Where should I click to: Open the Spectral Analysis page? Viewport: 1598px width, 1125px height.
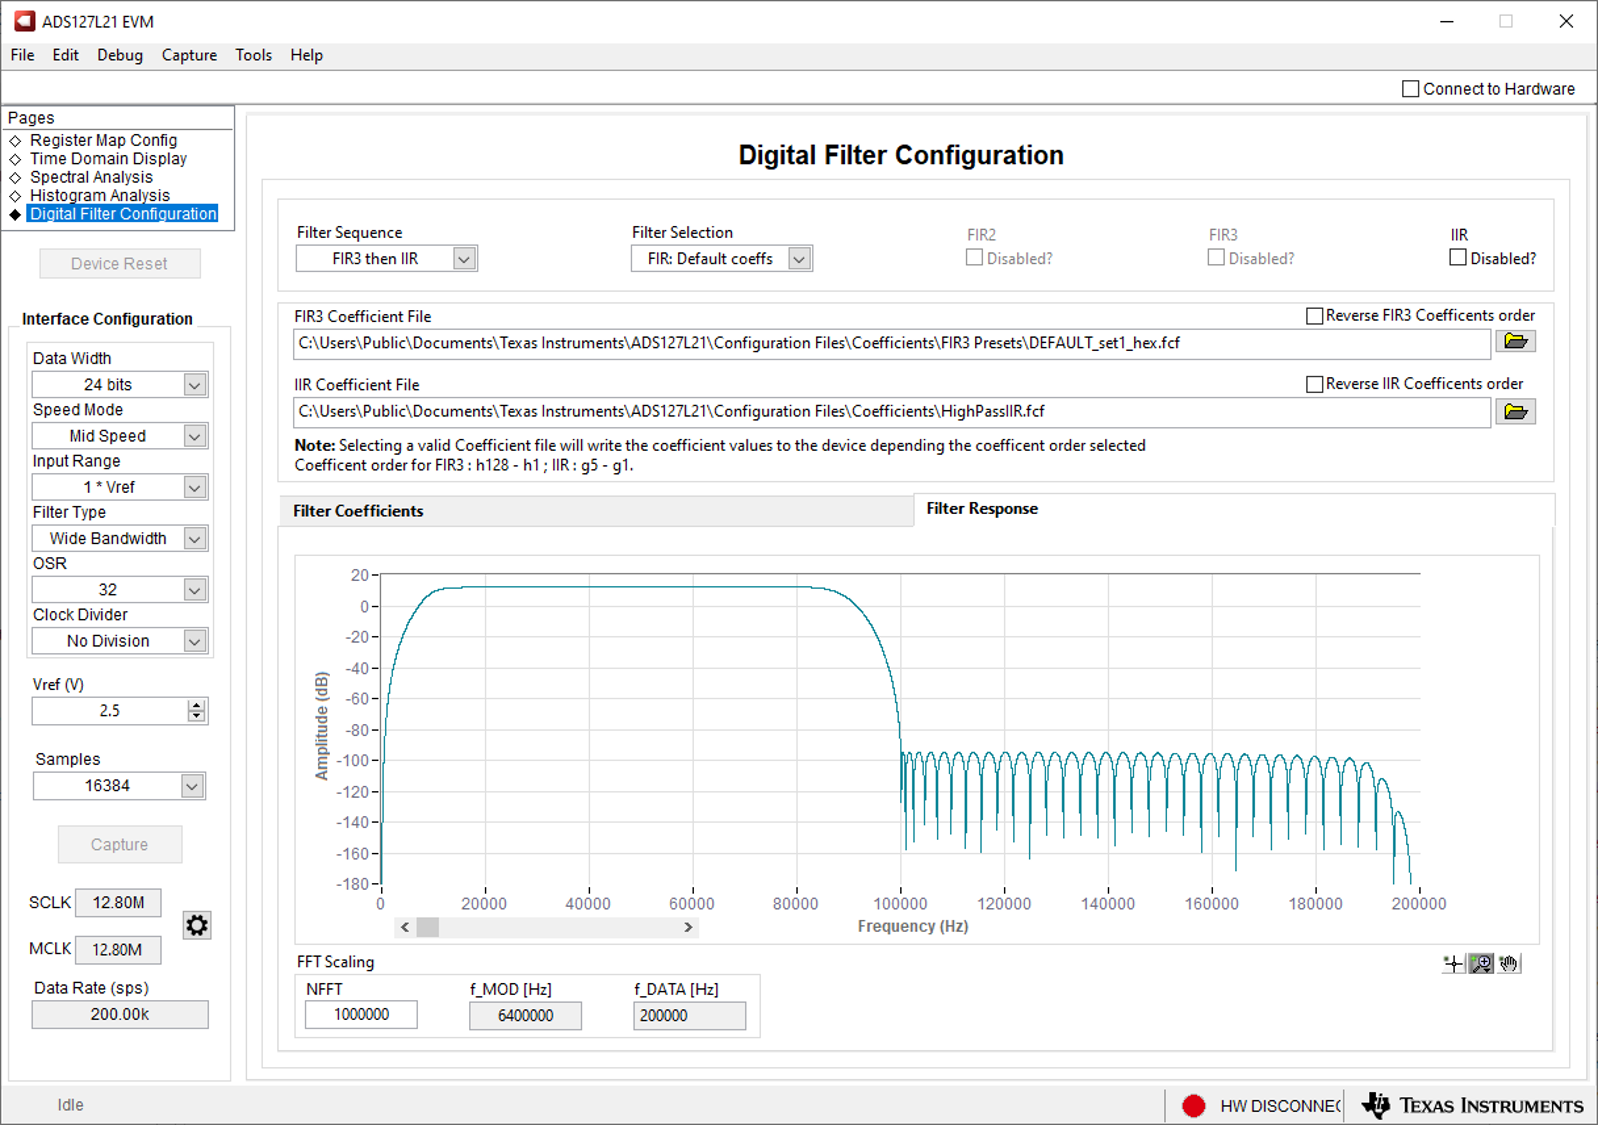pyautogui.click(x=91, y=177)
